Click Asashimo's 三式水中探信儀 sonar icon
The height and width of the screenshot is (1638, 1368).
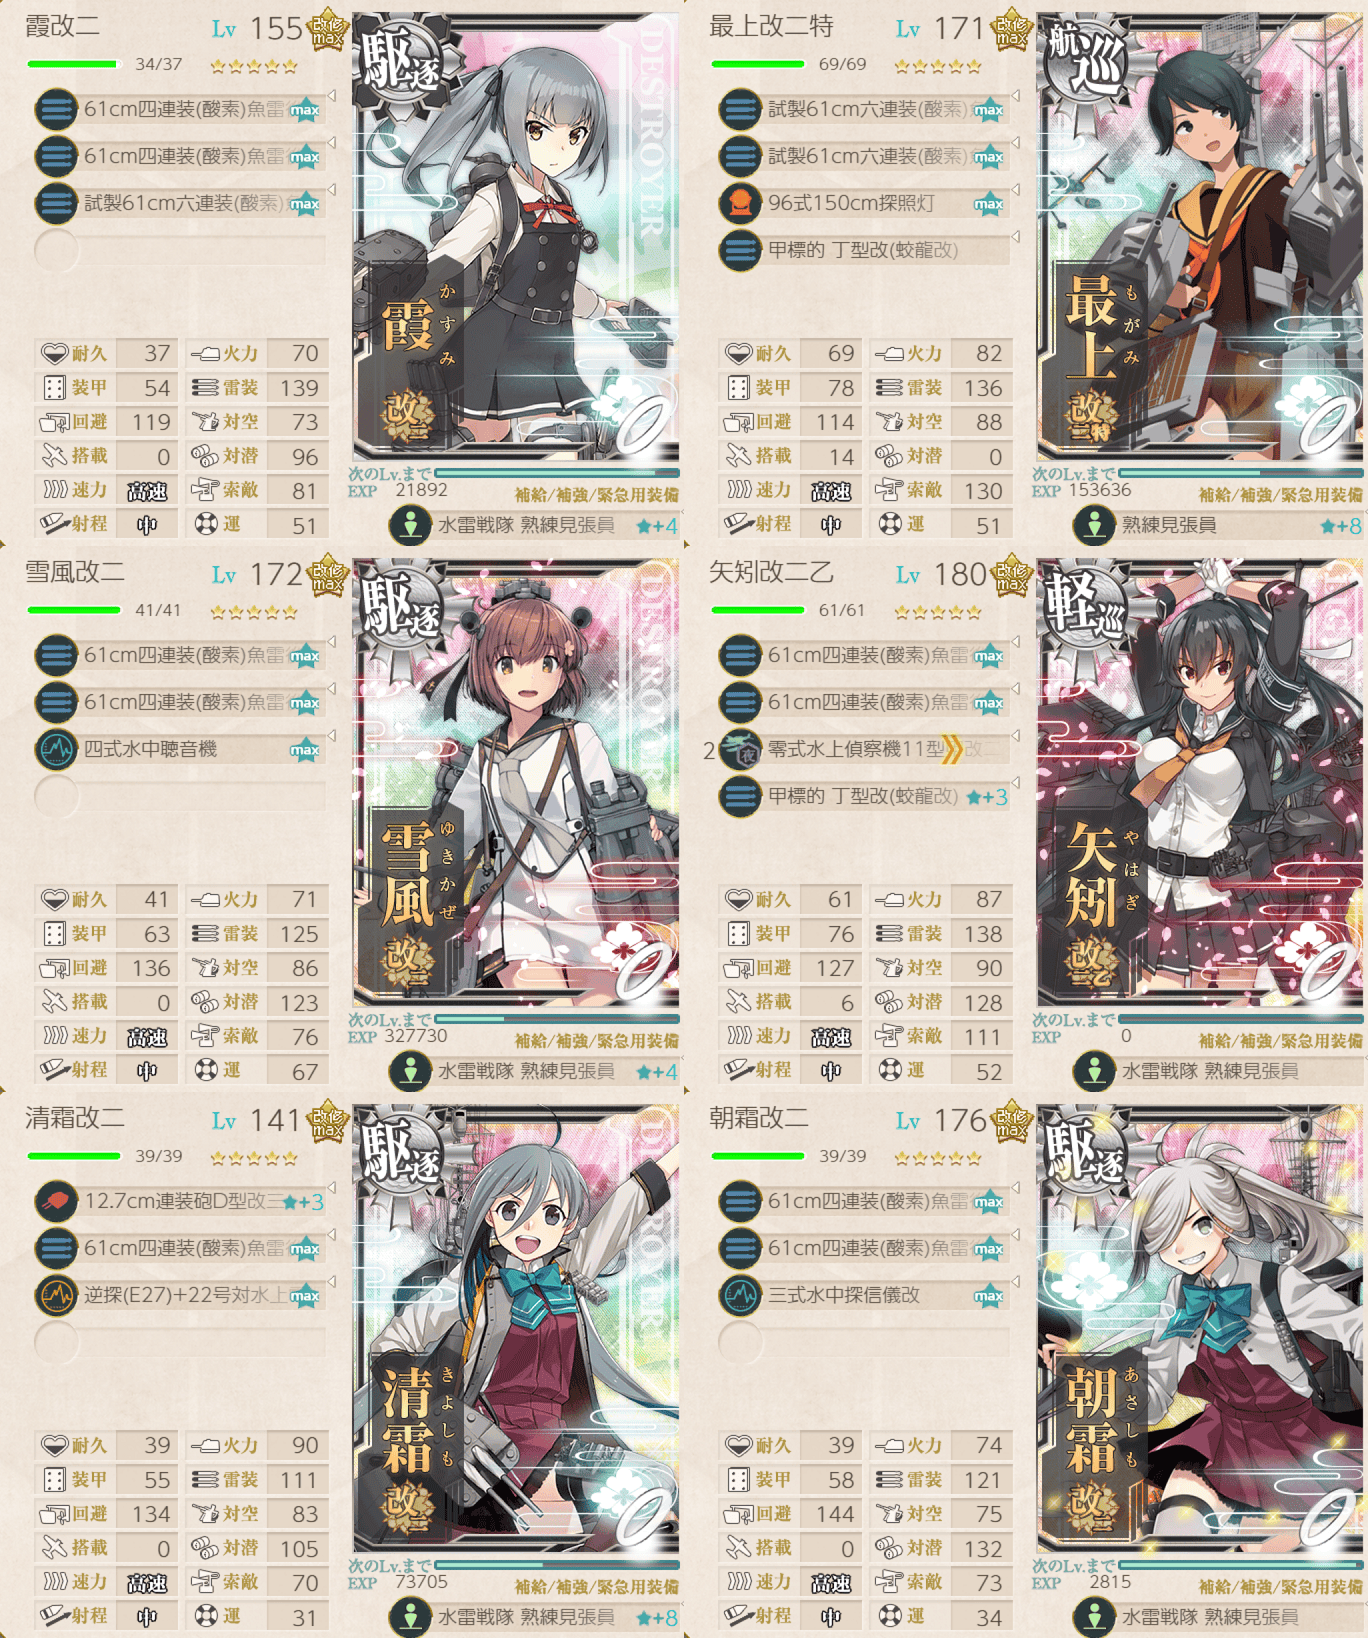740,1295
